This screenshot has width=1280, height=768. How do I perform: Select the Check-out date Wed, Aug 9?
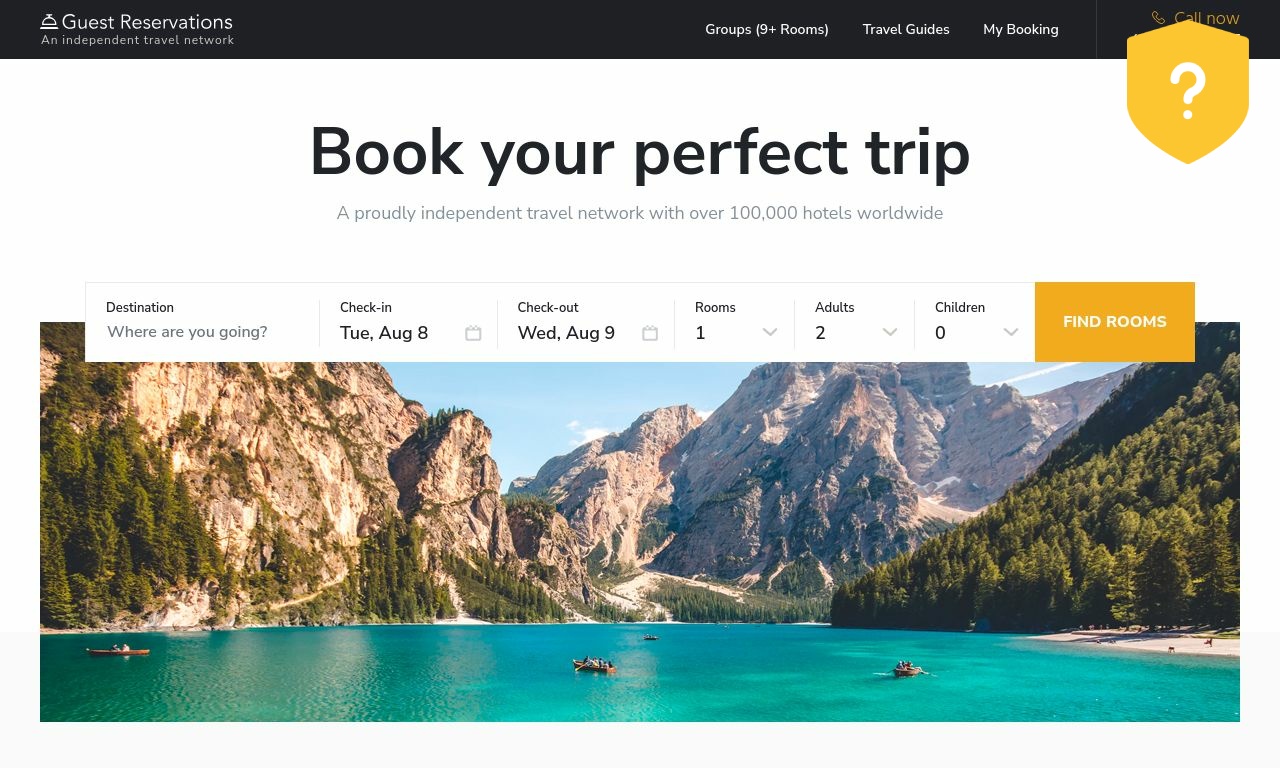click(x=566, y=333)
